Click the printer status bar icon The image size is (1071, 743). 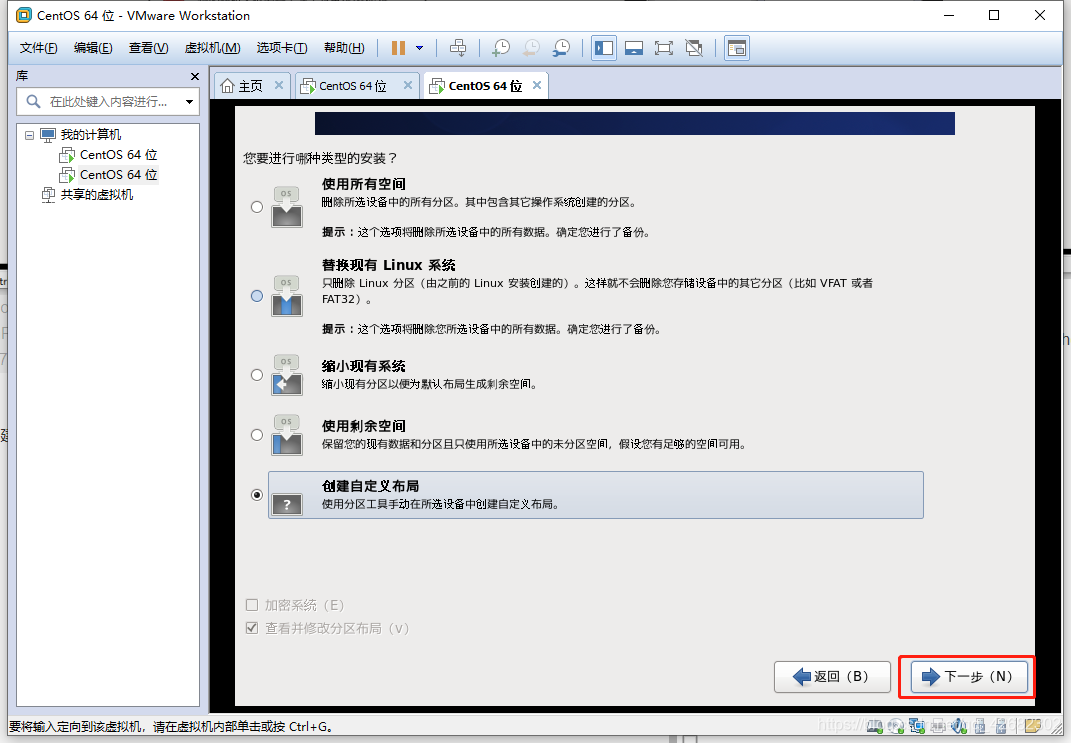pyautogui.click(x=938, y=726)
